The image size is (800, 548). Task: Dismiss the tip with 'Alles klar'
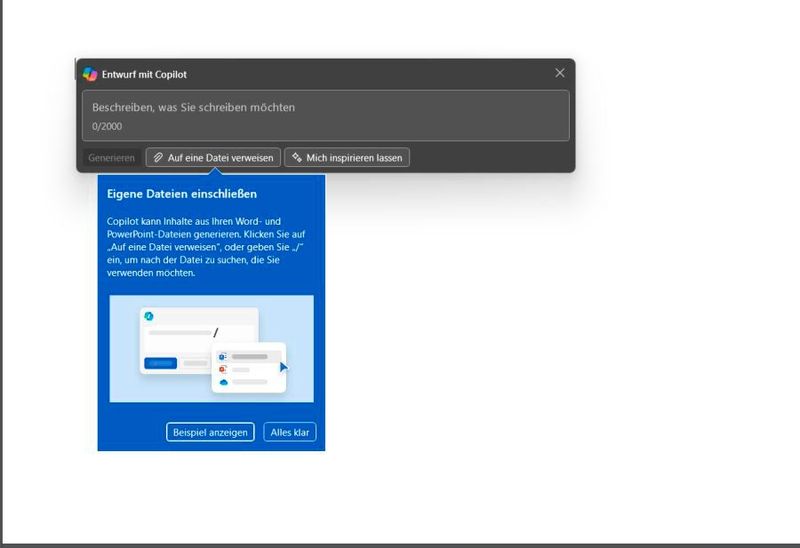290,432
